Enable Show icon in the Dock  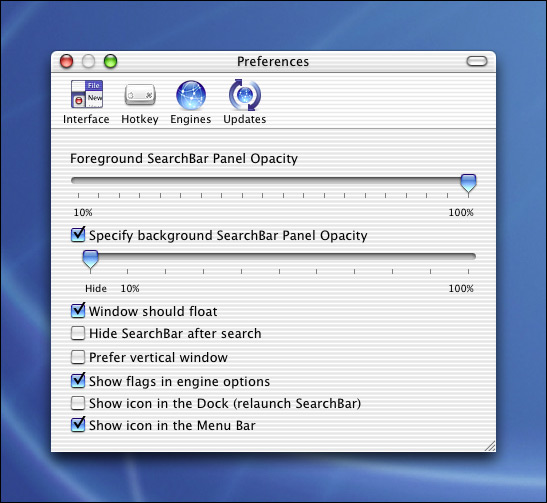click(x=77, y=403)
